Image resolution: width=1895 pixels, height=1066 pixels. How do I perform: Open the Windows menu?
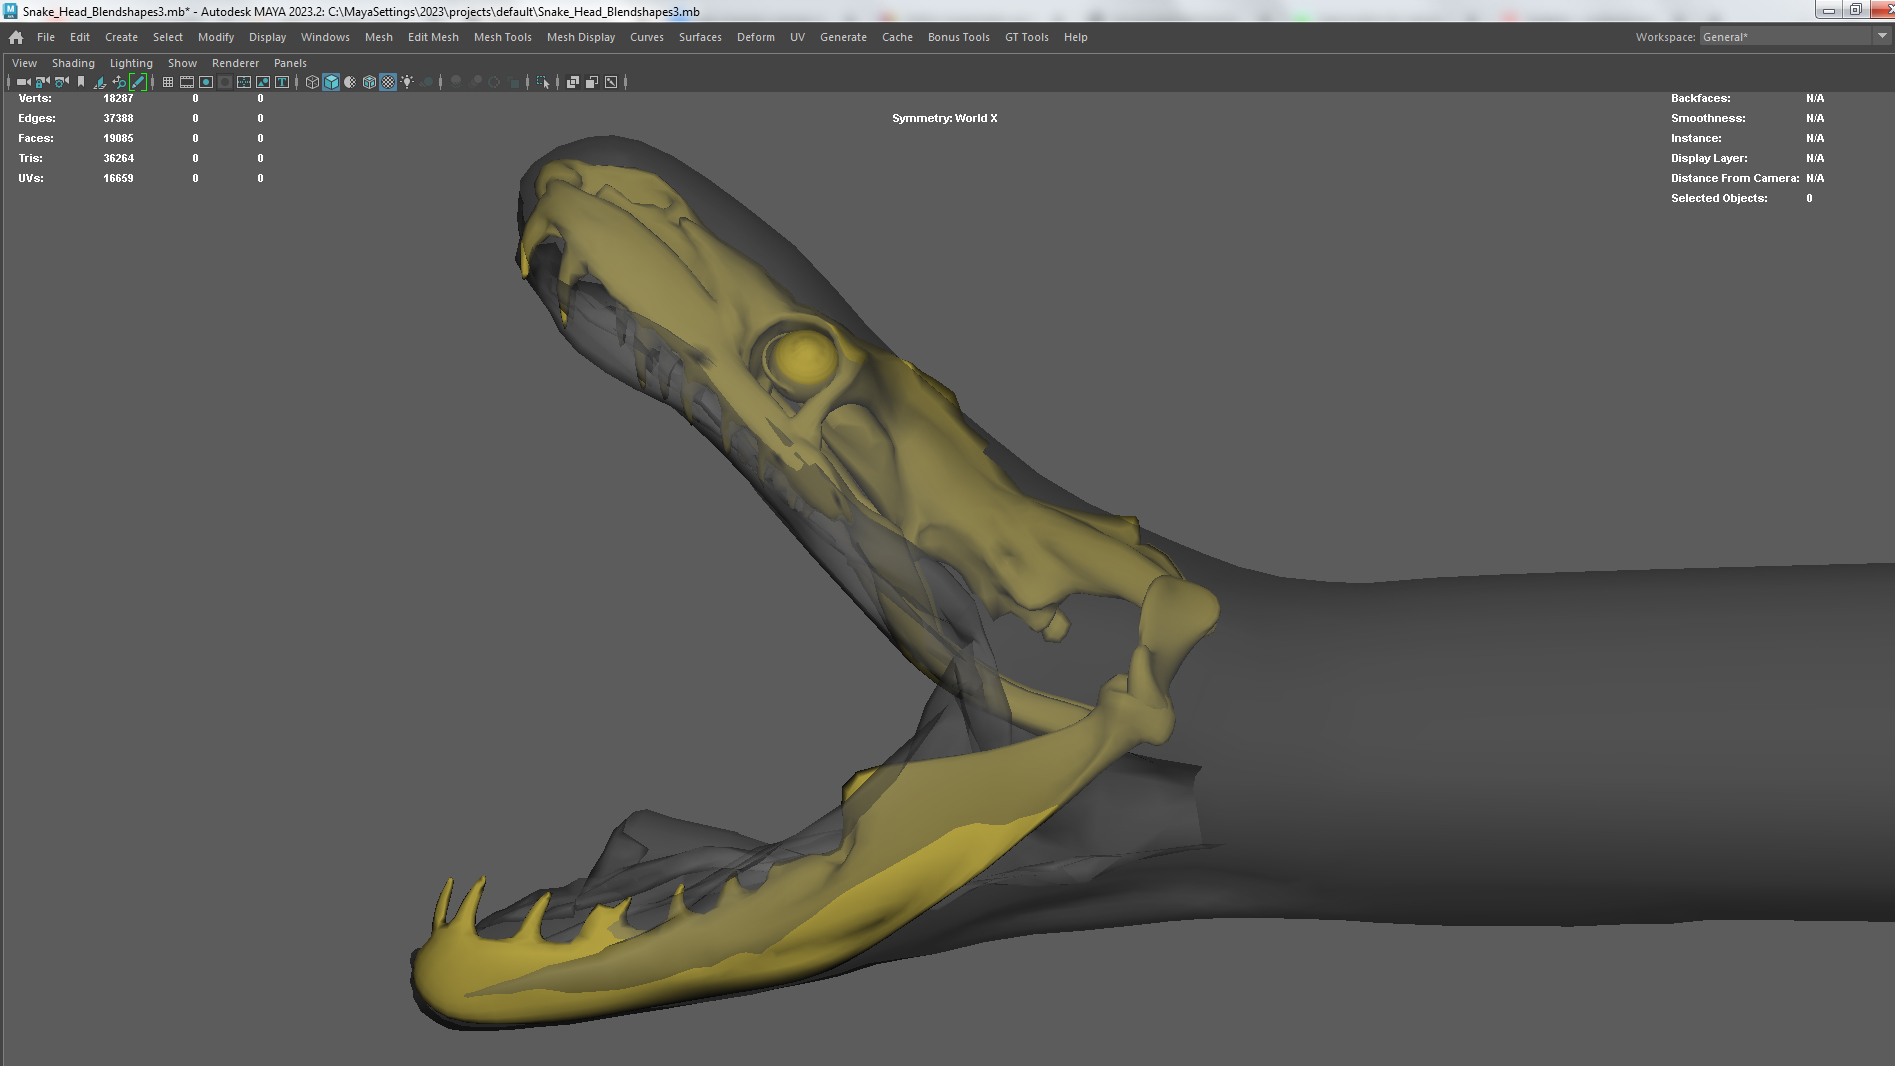click(x=325, y=37)
